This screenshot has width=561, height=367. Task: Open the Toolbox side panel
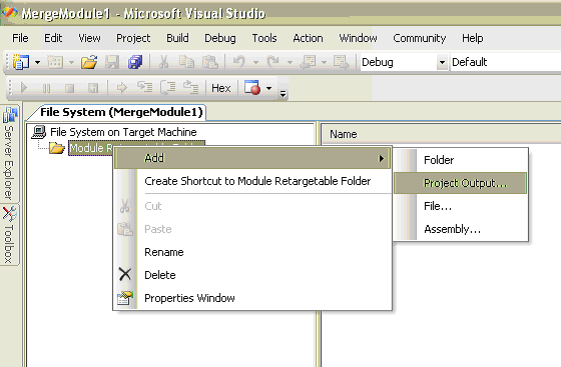point(9,234)
